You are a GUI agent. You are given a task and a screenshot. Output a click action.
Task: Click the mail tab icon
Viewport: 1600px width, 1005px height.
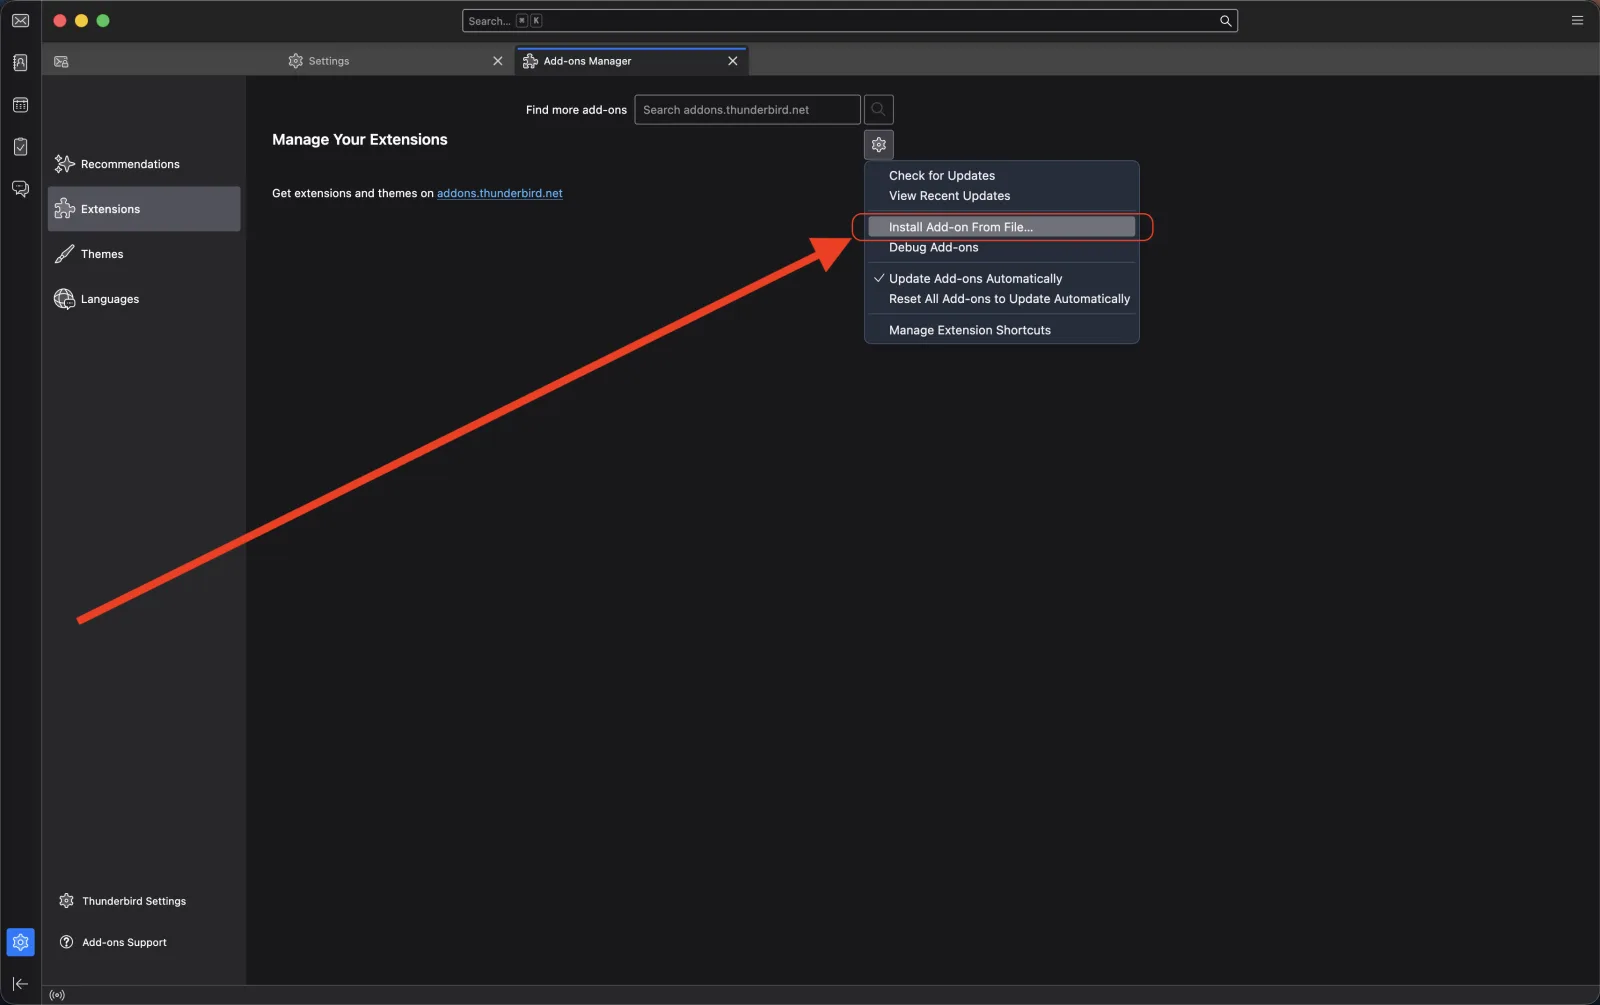pos(61,61)
